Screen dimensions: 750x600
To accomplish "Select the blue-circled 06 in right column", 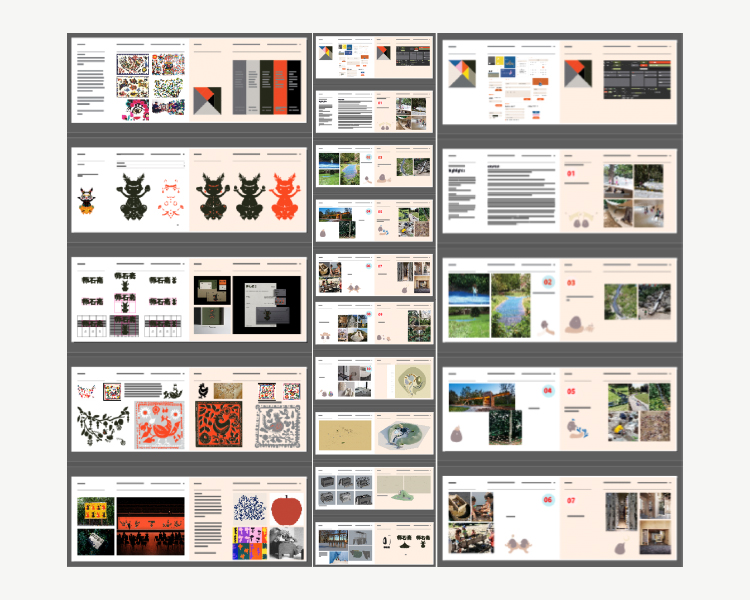I will pos(547,499).
